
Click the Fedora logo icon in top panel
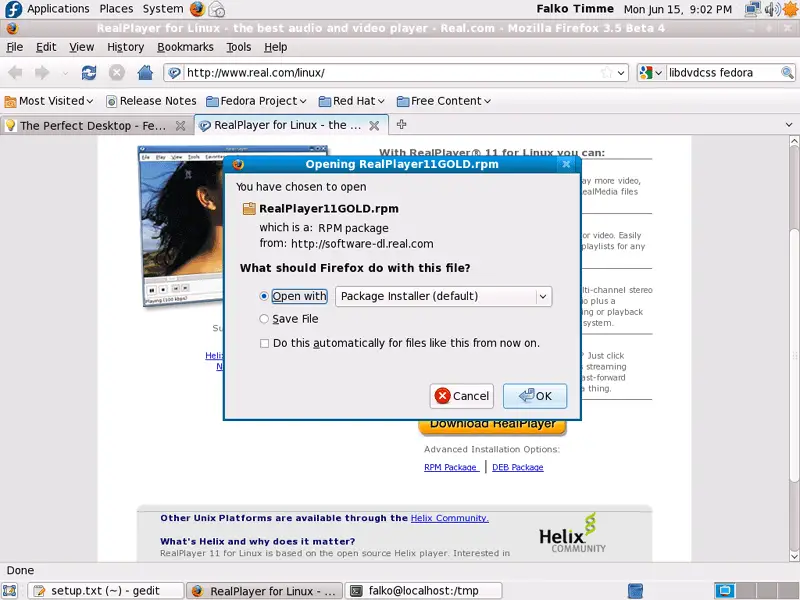[x=12, y=9]
